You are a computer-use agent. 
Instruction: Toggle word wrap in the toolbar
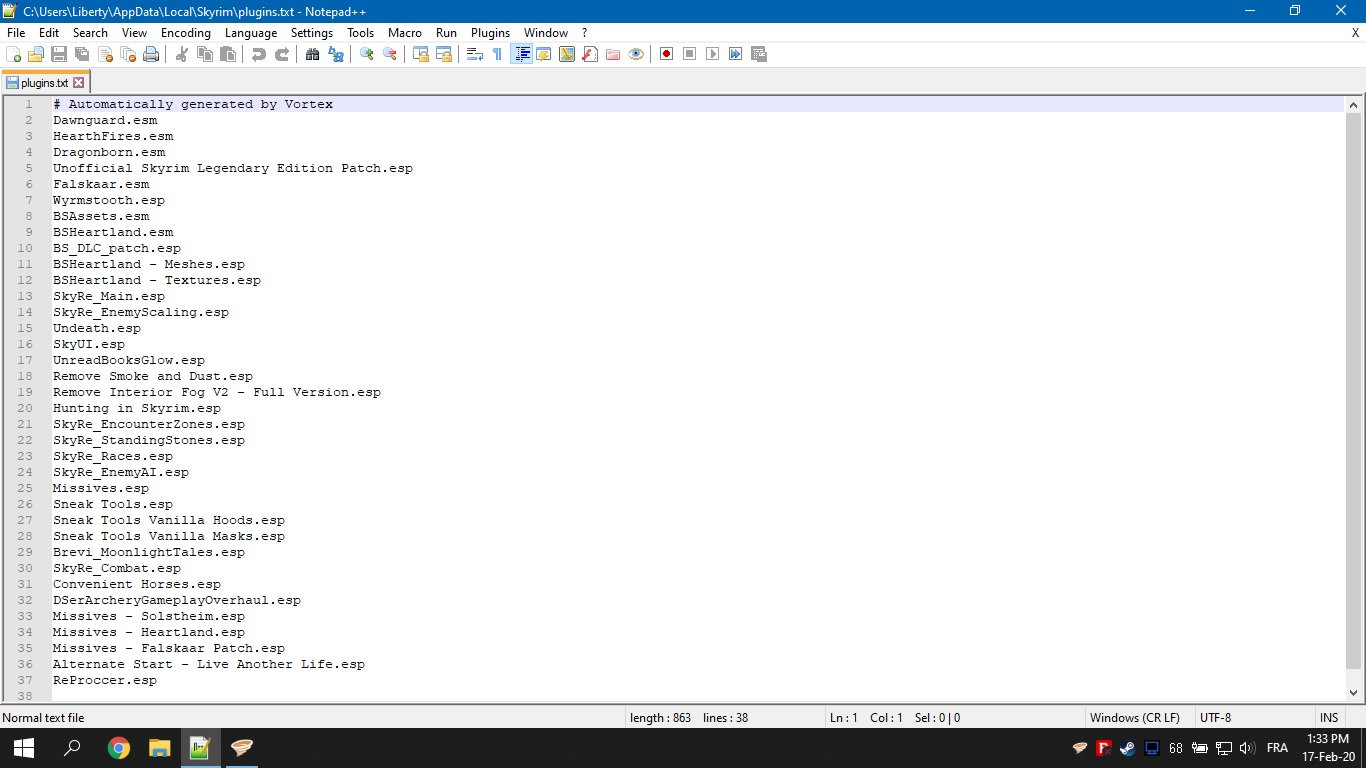pyautogui.click(x=475, y=54)
